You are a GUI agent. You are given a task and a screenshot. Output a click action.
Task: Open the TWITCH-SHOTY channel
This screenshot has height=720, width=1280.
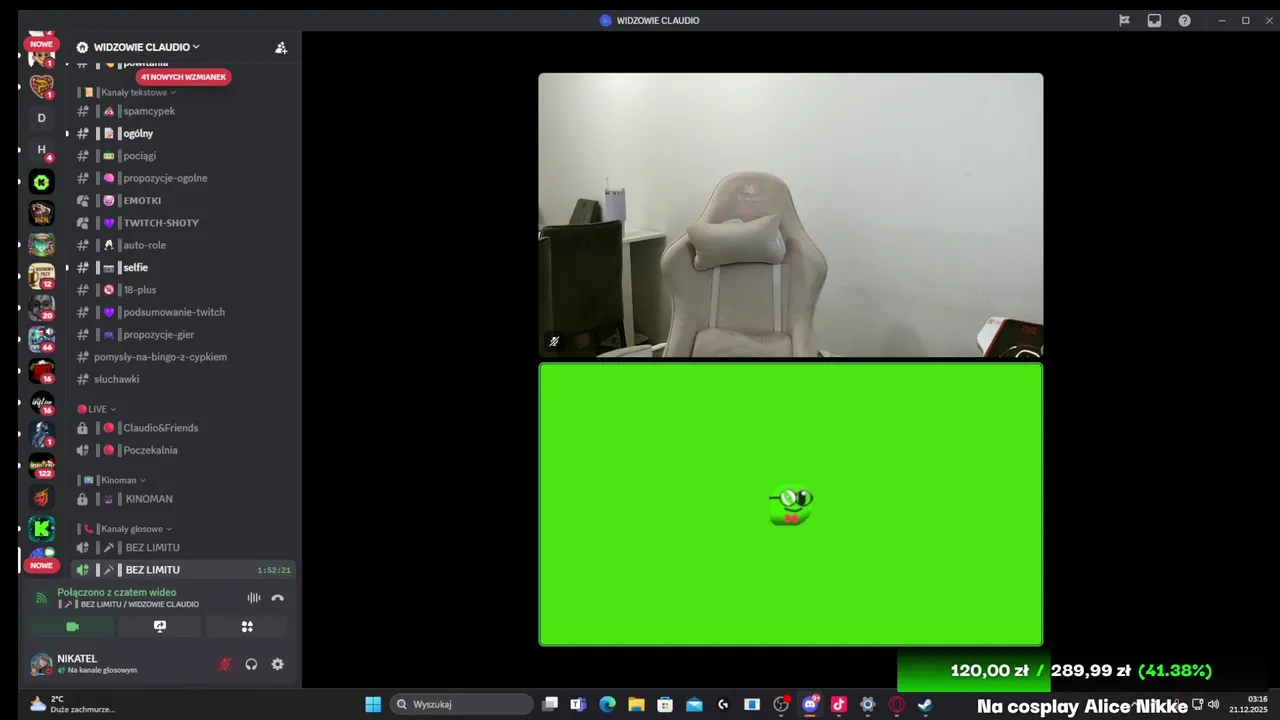click(184, 223)
